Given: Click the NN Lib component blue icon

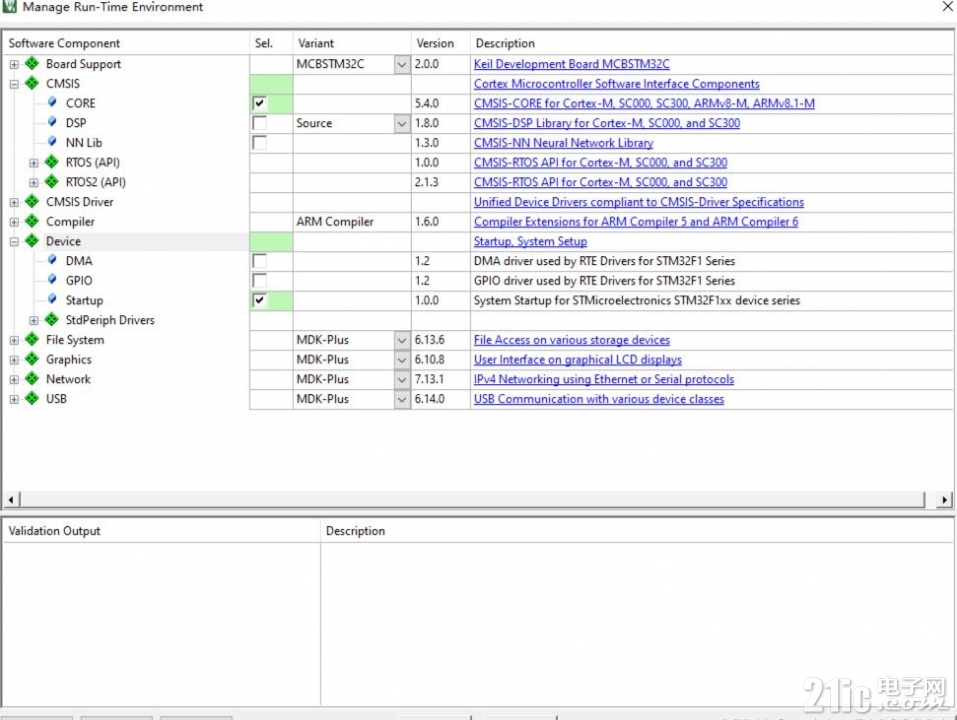Looking at the screenshot, I should [x=52, y=142].
